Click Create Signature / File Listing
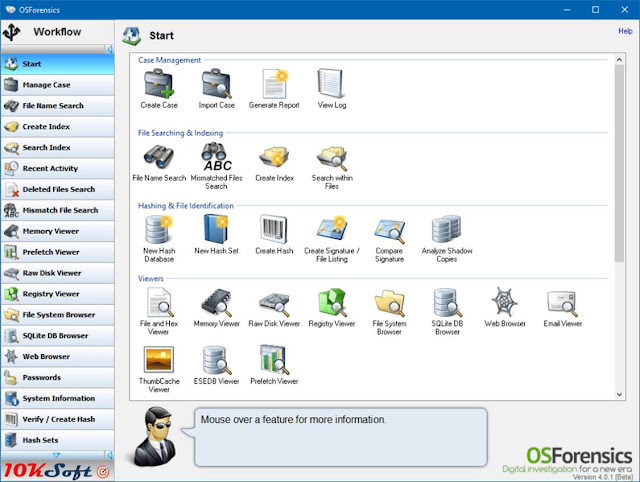The width and height of the screenshot is (640, 482). click(332, 229)
